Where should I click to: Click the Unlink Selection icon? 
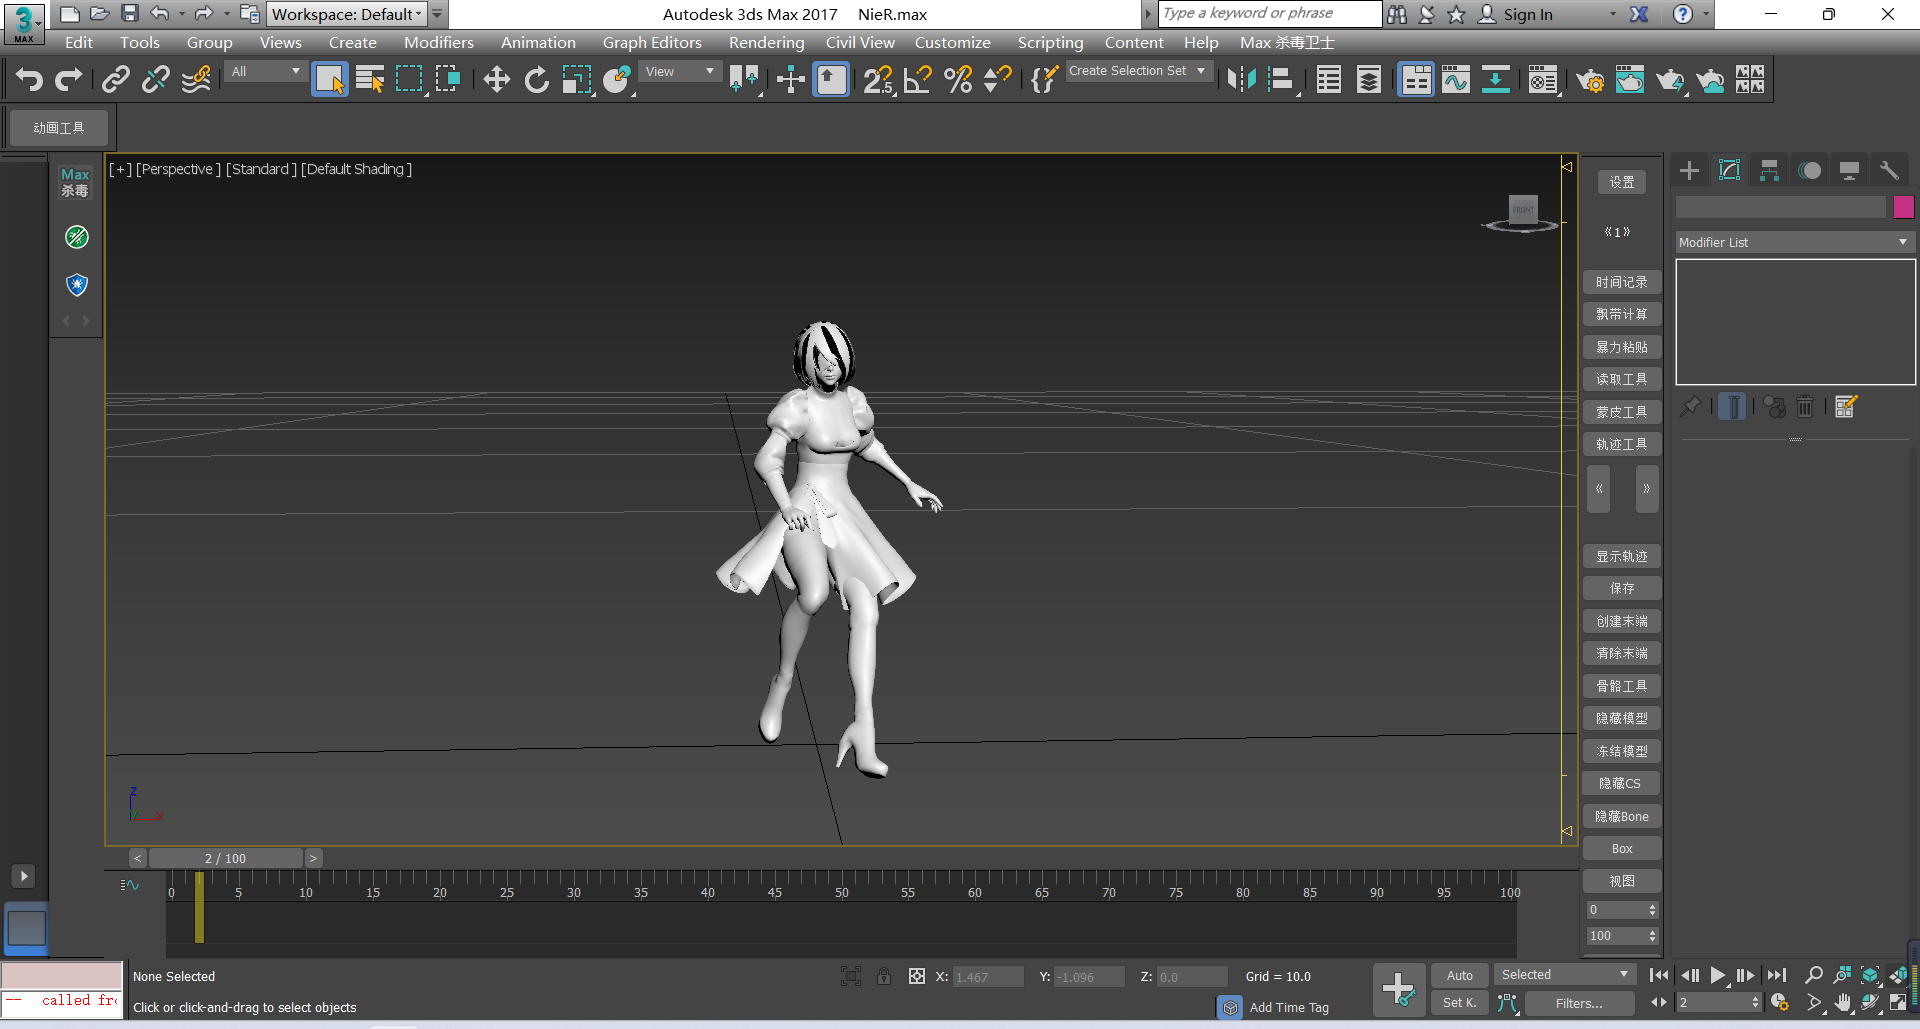(156, 79)
